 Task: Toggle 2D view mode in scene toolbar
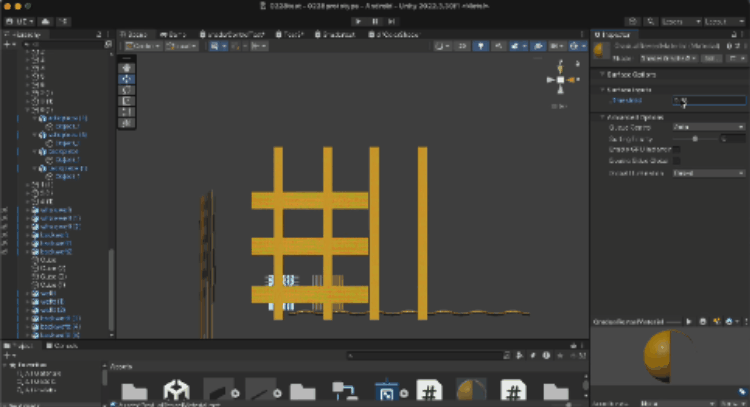[462, 46]
